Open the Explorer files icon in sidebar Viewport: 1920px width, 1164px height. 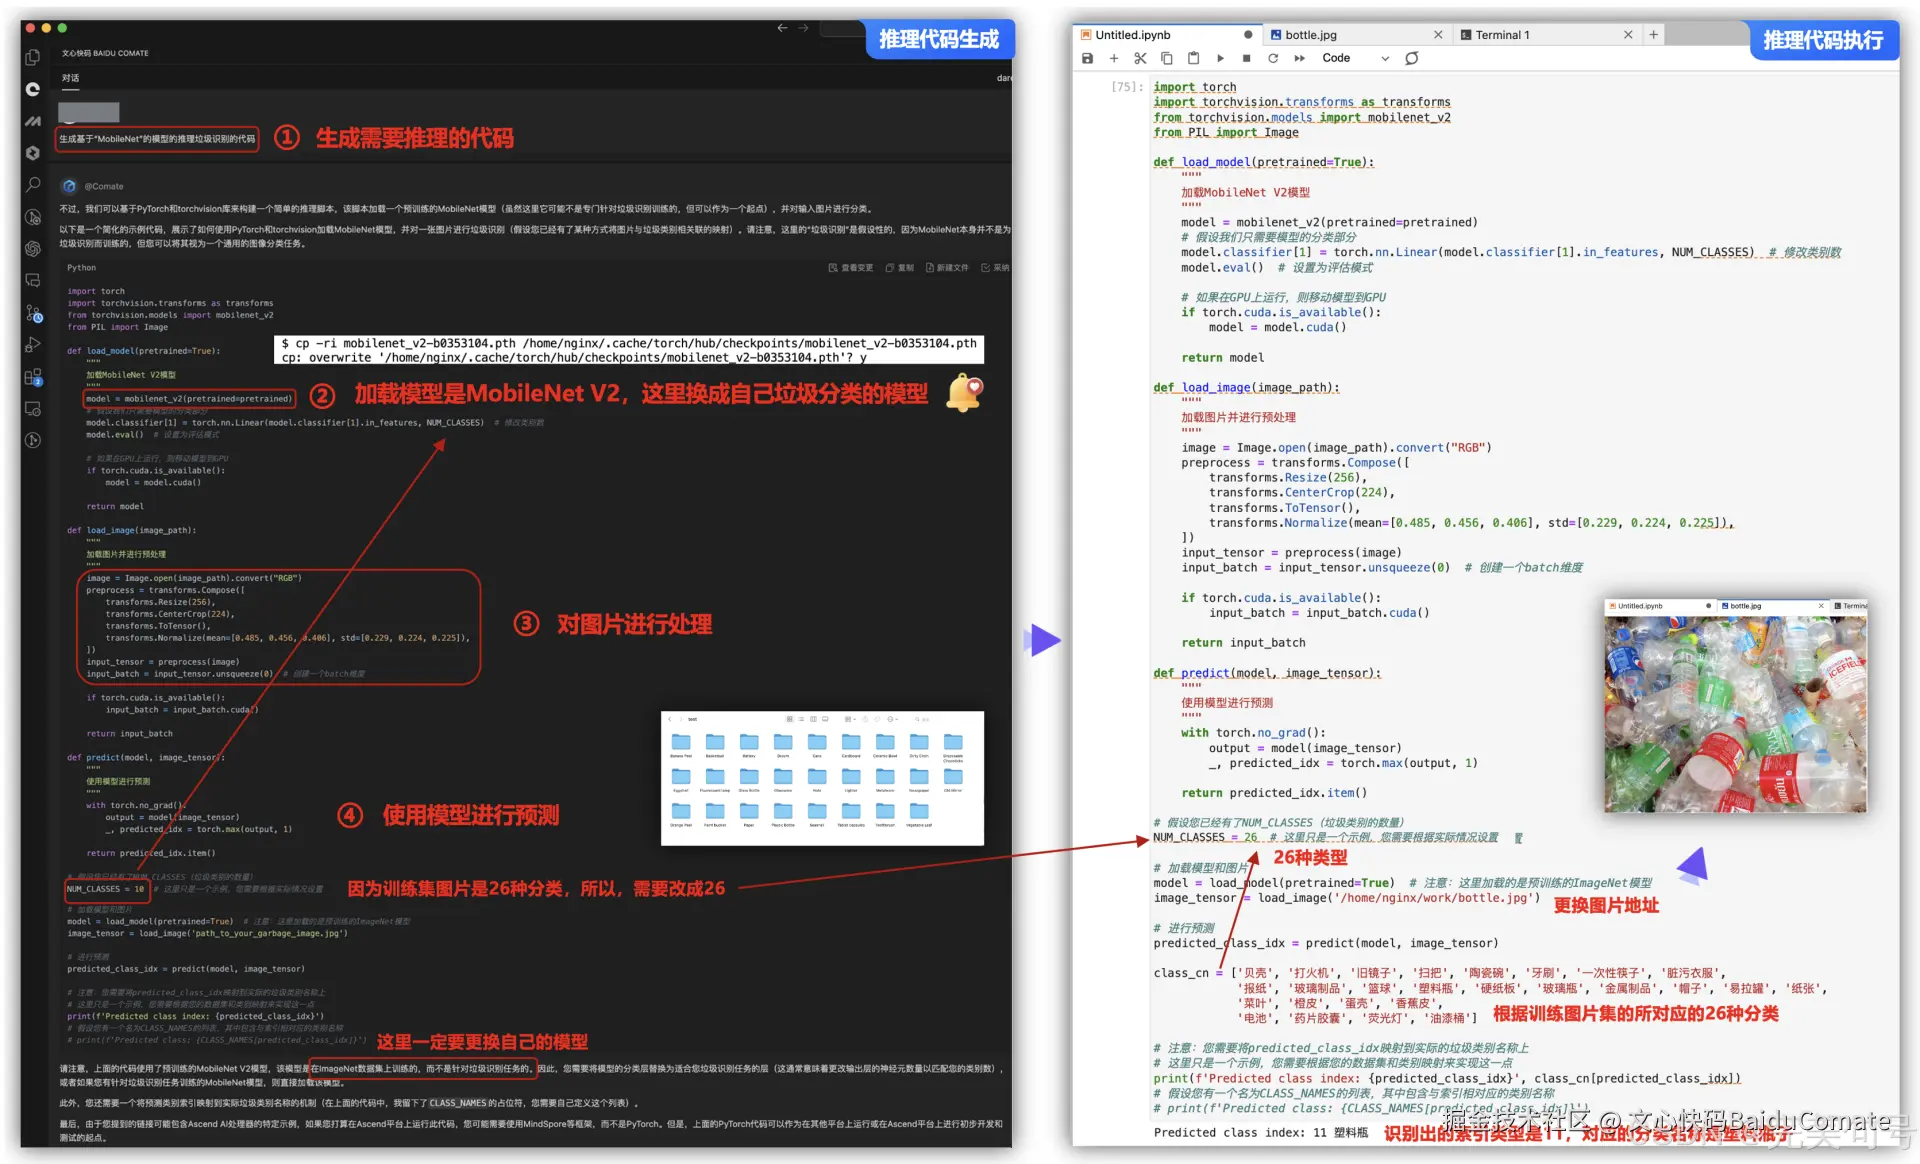tap(33, 57)
